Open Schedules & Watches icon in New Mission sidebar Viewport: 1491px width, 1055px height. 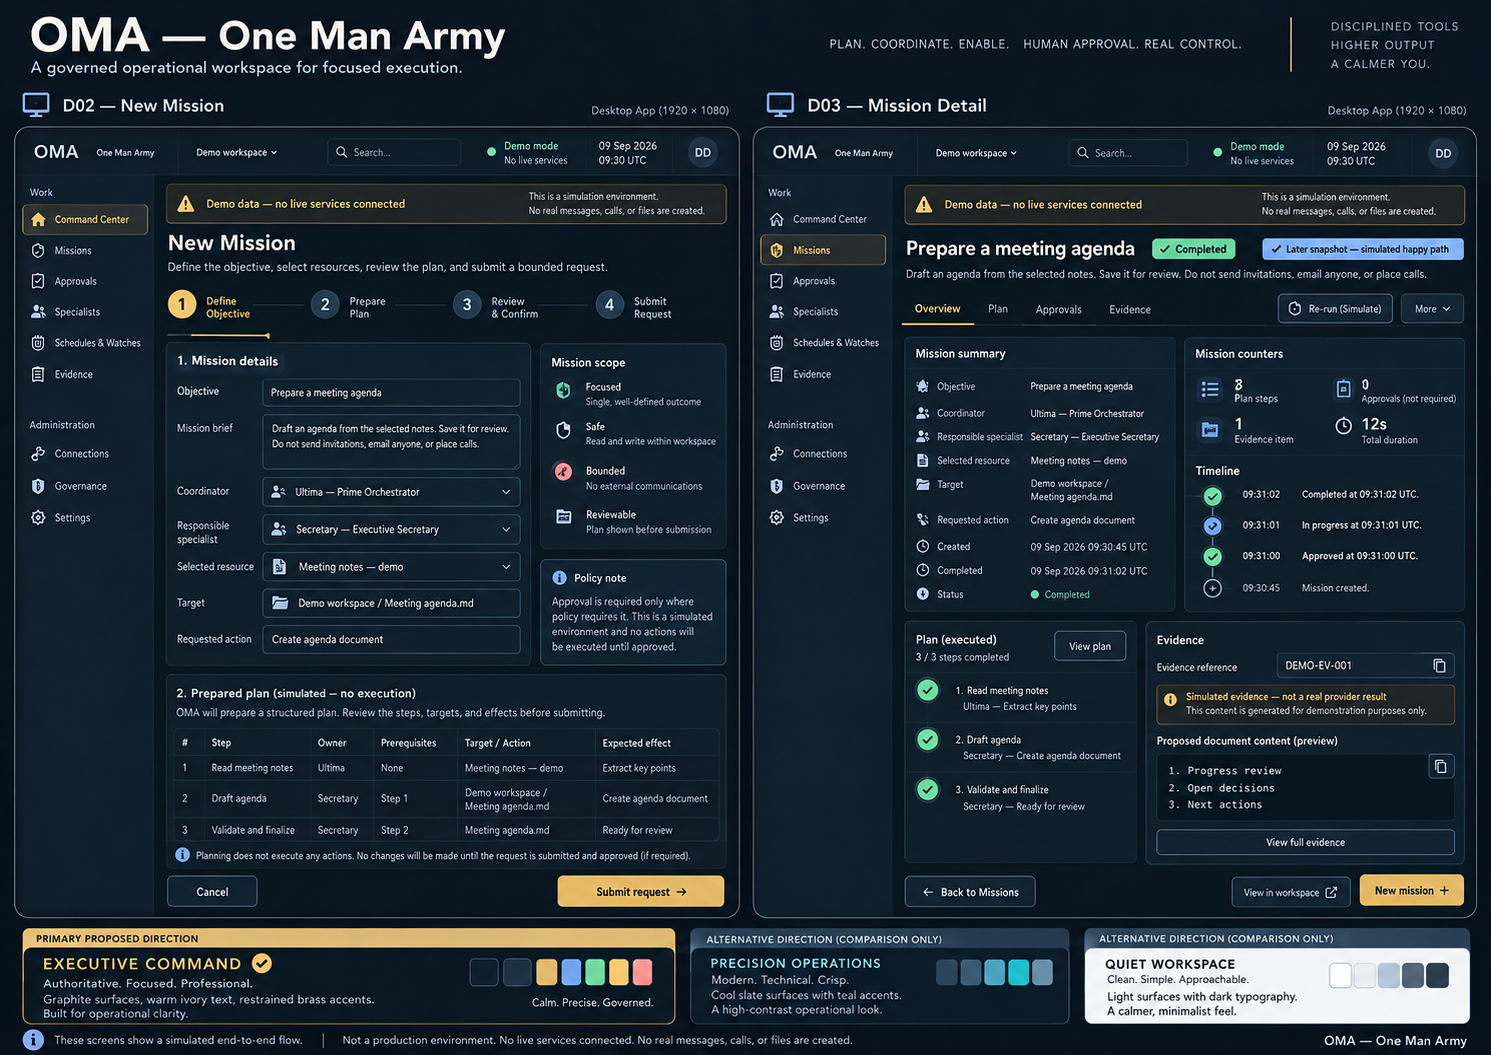click(38, 343)
